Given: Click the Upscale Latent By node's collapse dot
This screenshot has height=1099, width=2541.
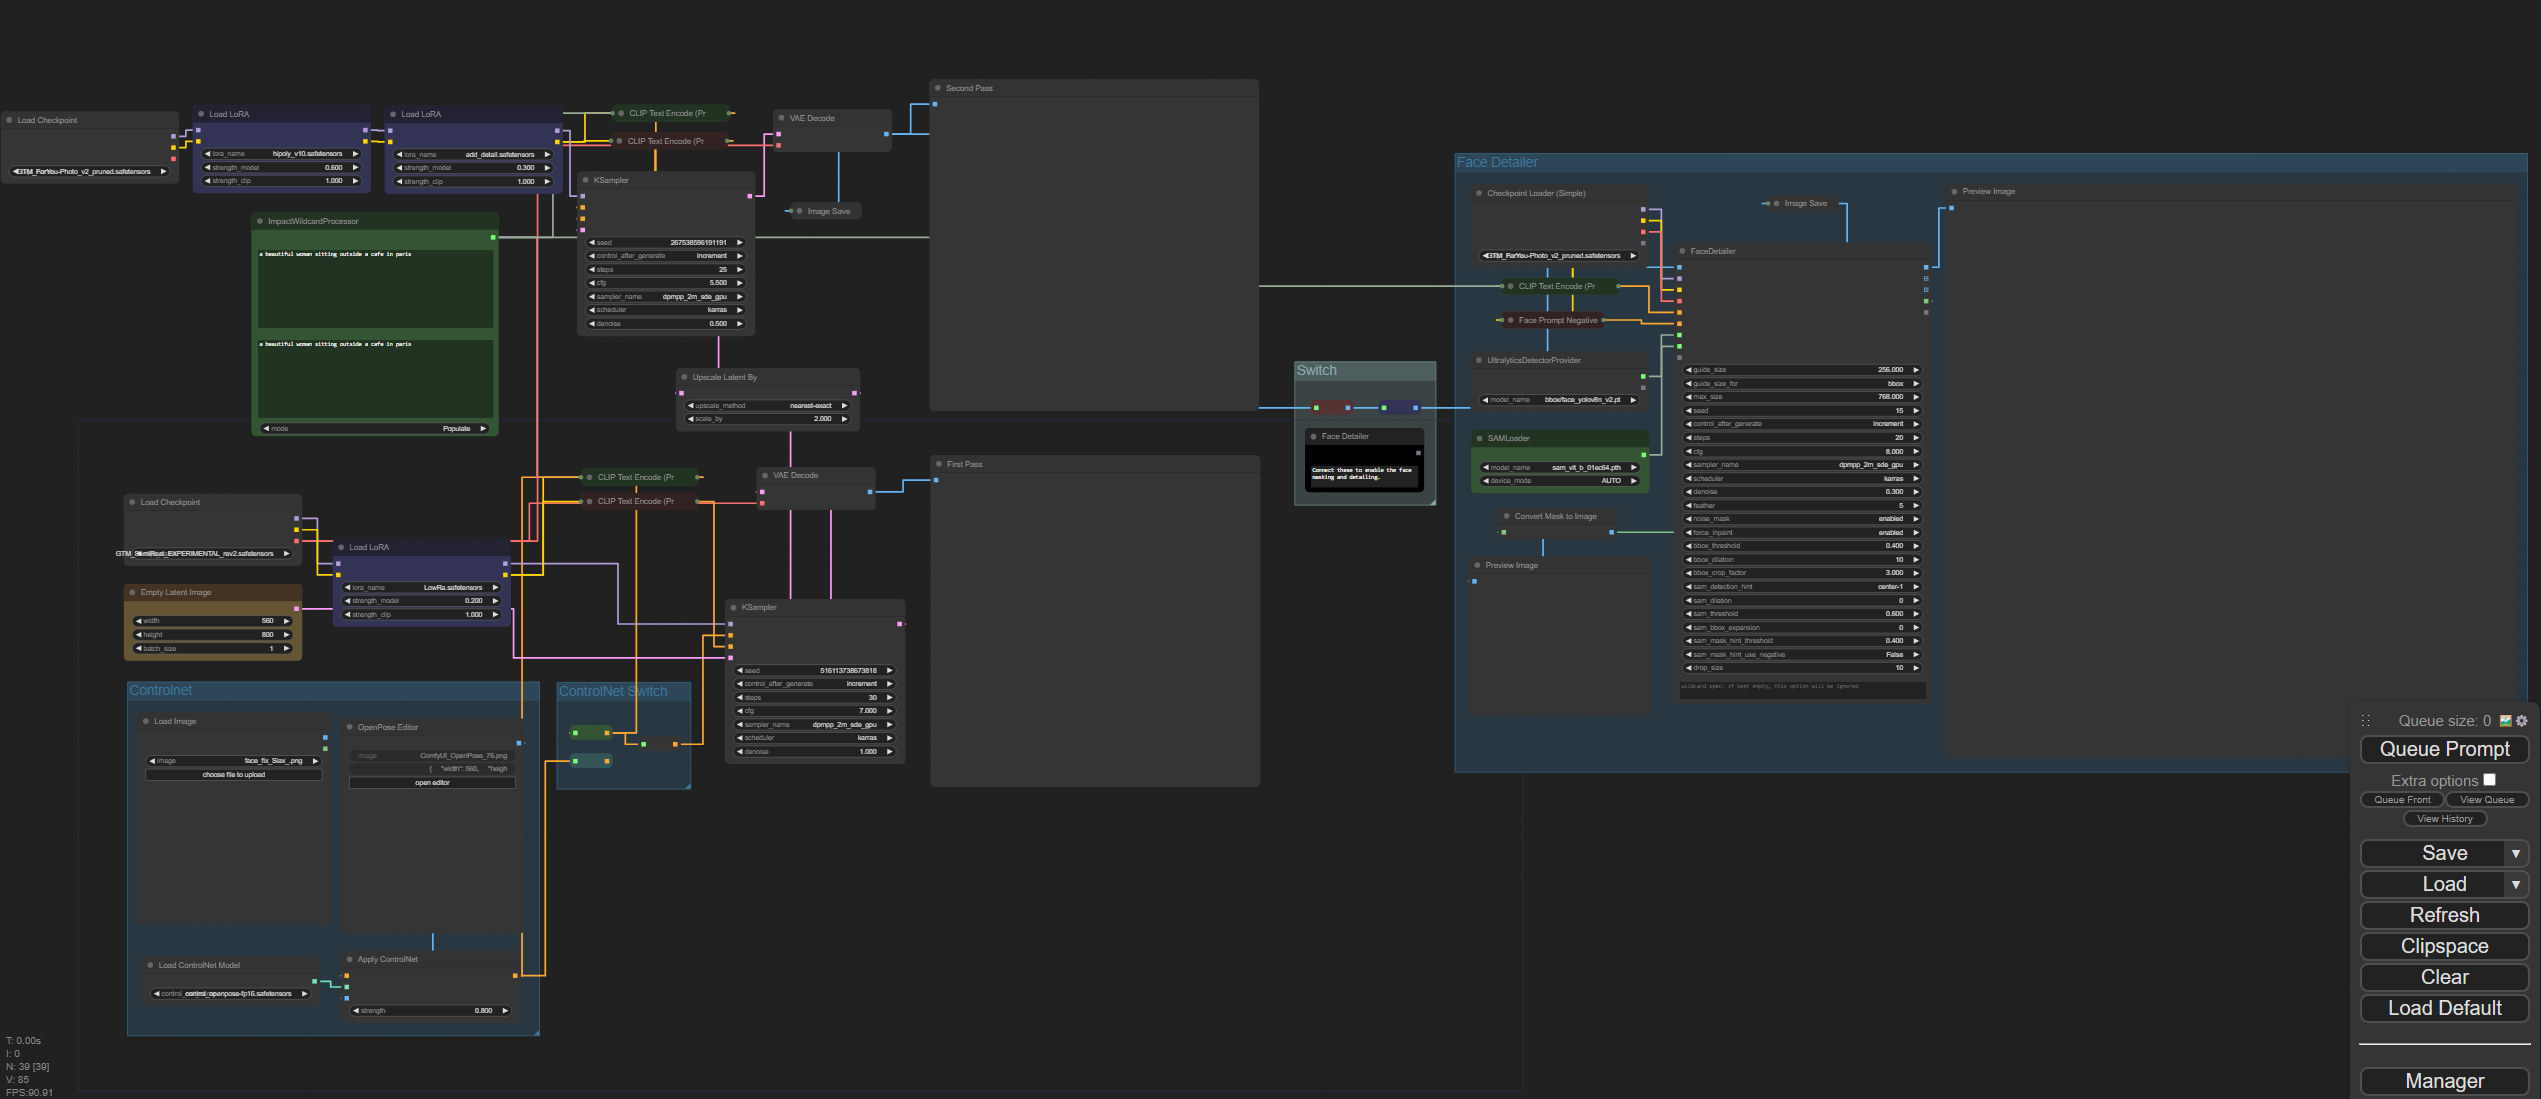Looking at the screenshot, I should (684, 377).
